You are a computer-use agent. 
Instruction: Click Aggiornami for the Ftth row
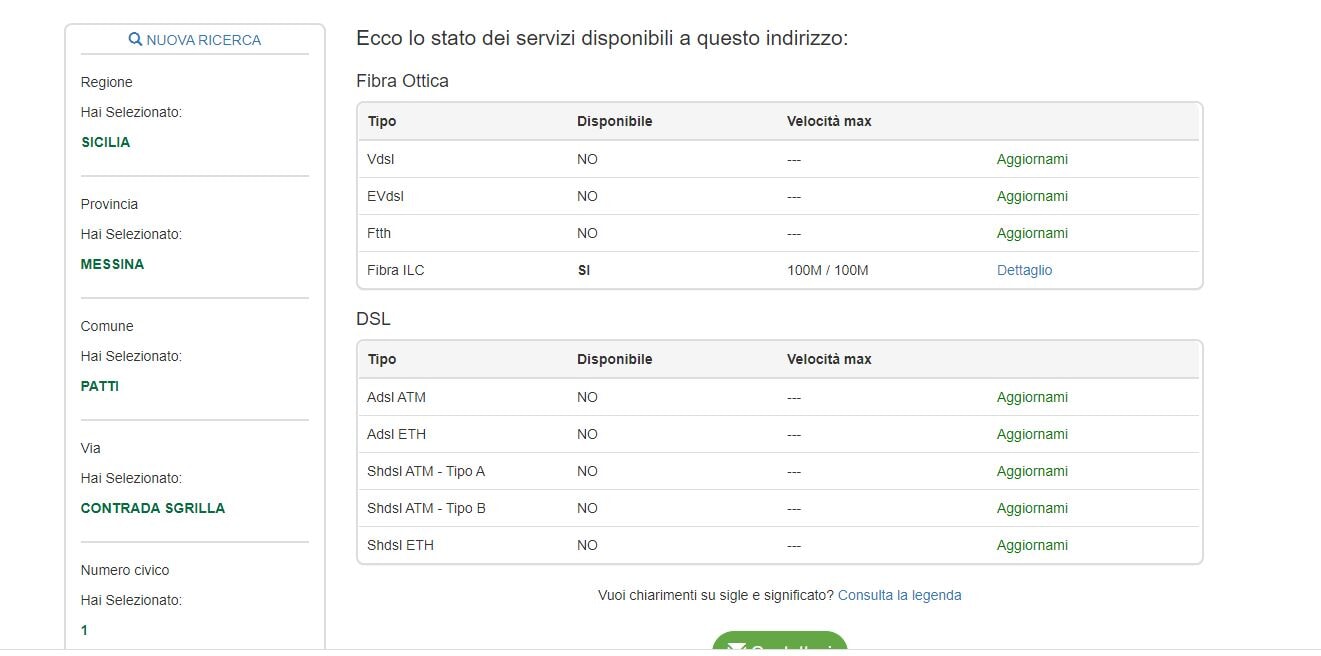1032,233
